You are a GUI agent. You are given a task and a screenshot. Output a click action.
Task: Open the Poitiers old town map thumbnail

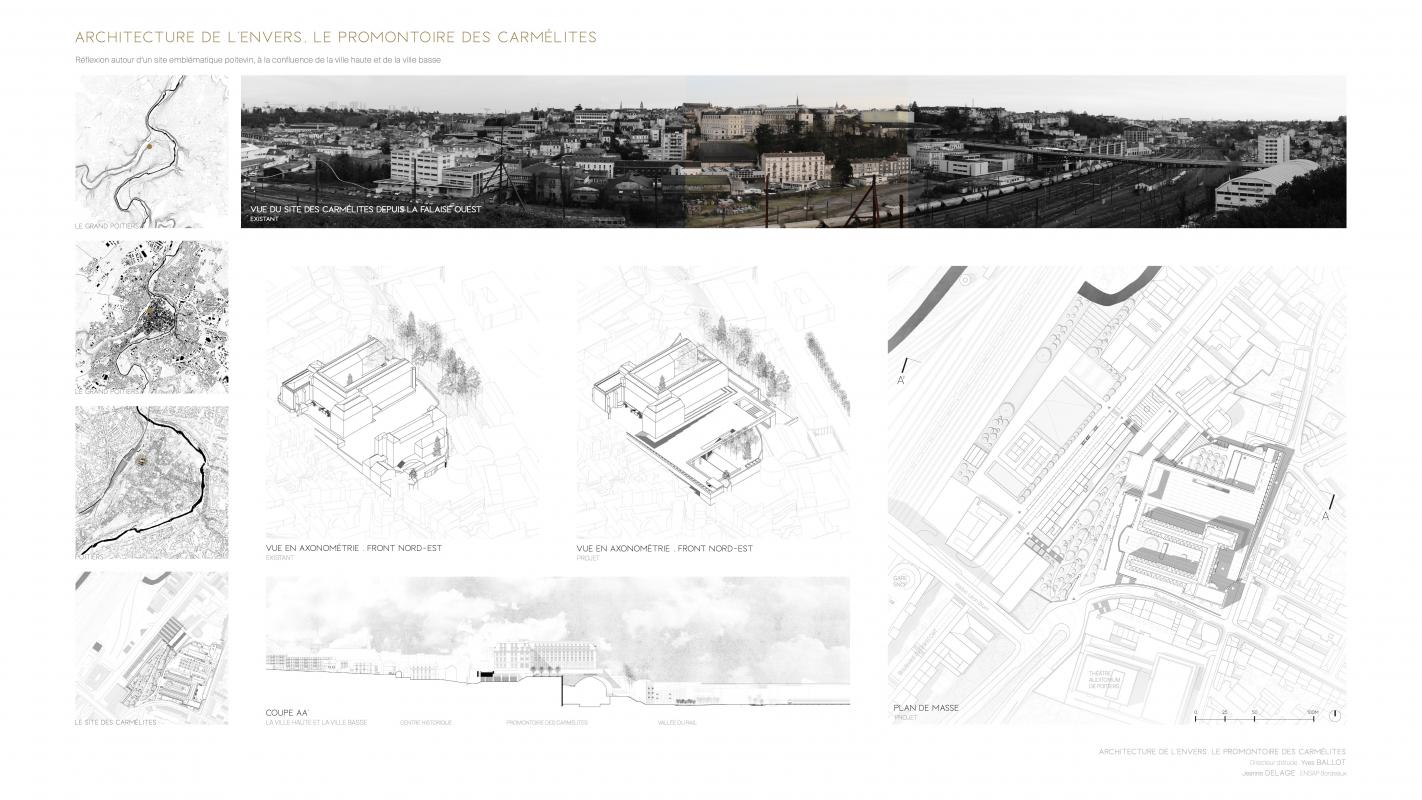tap(151, 481)
